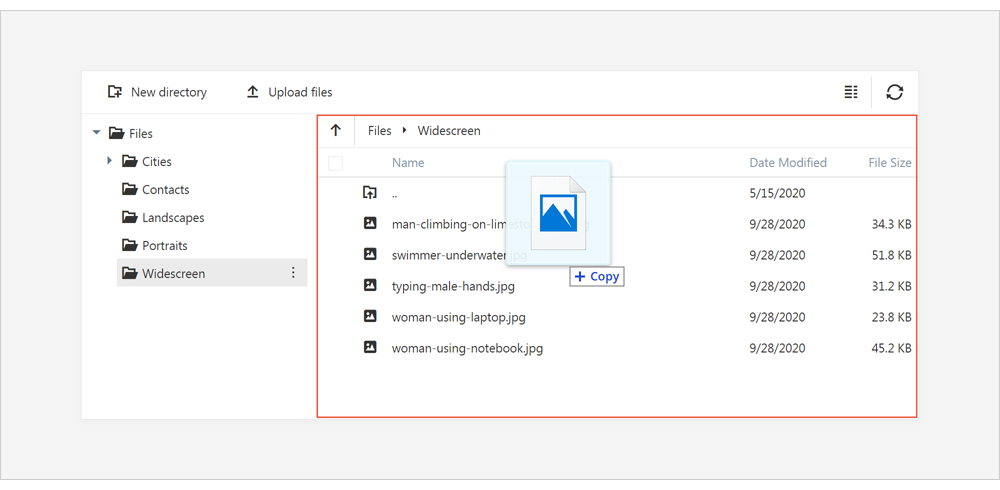
Task: Click the 51.8 KB size cell
Action: tap(892, 255)
